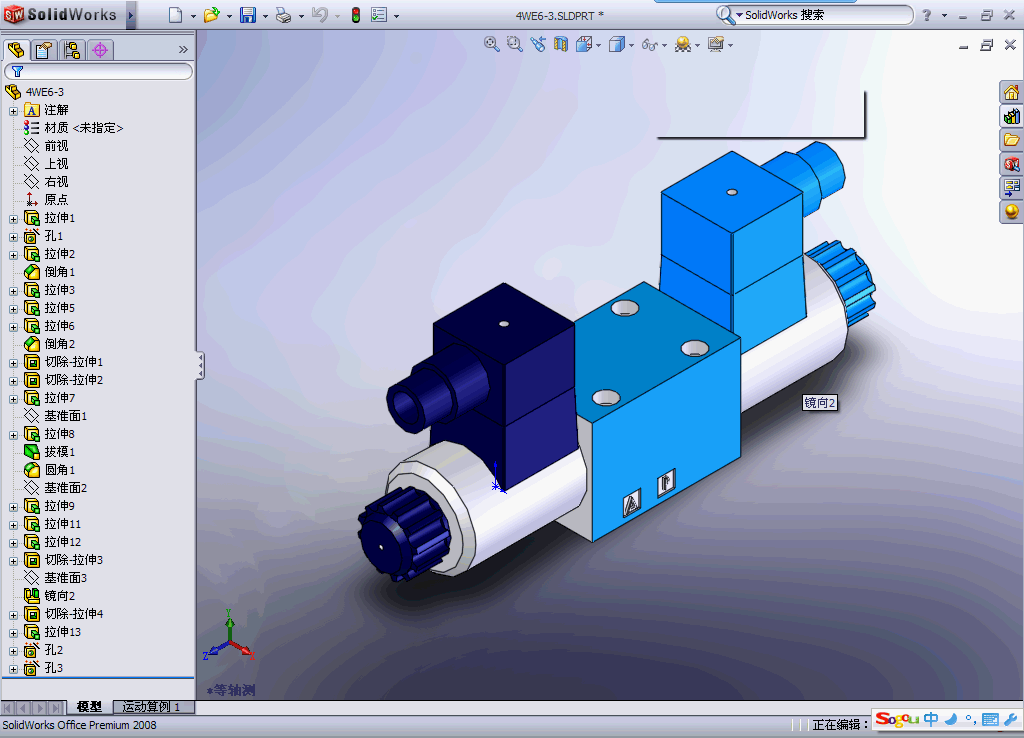This screenshot has width=1024, height=738.
Task: Open the Options list icon
Action: [x=379, y=15]
